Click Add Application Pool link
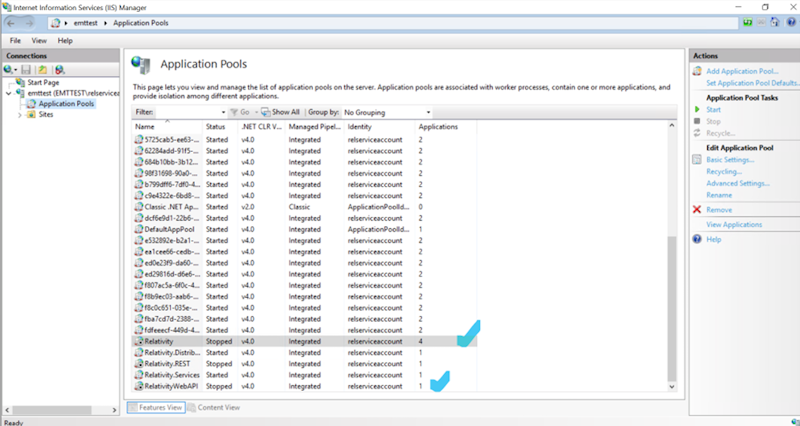800x426 pixels. pos(742,71)
